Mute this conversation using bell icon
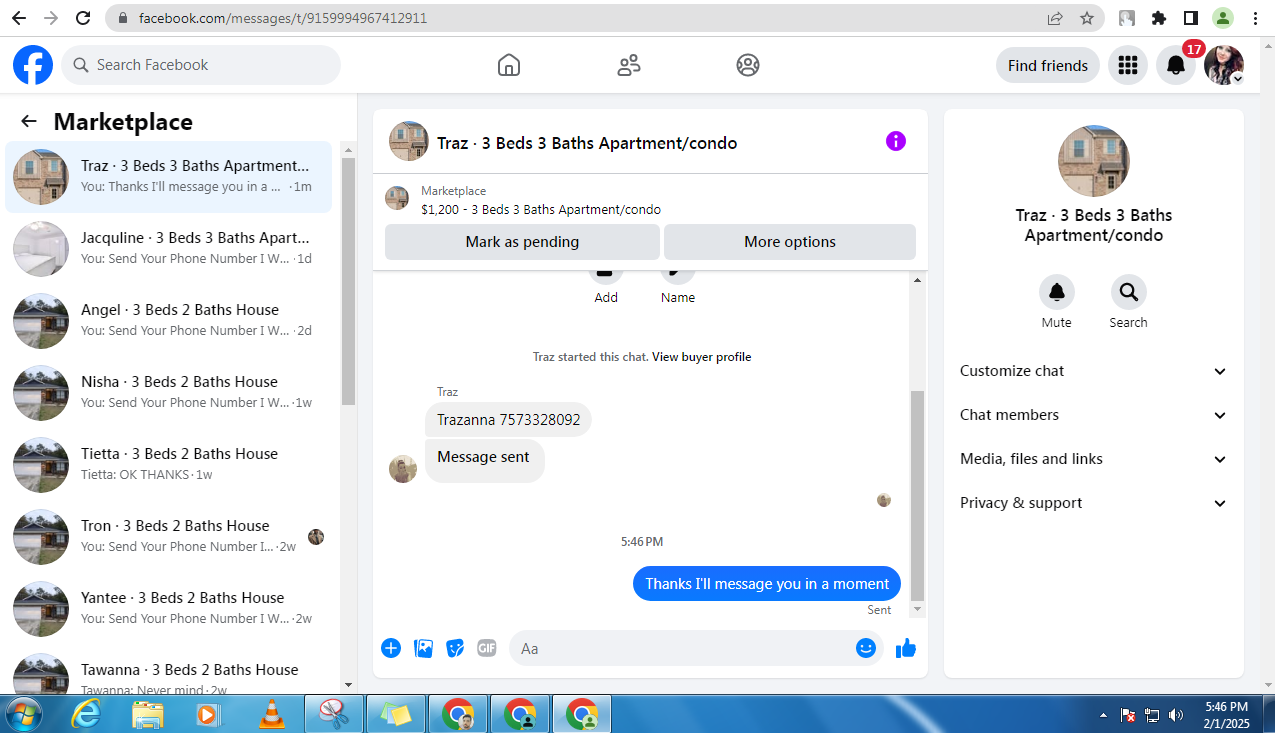Image resolution: width=1275 pixels, height=733 pixels. click(1057, 292)
